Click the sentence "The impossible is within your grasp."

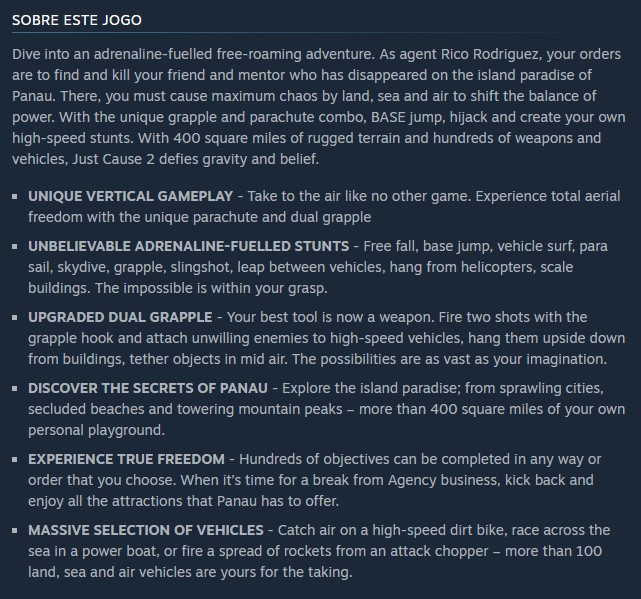coord(212,288)
